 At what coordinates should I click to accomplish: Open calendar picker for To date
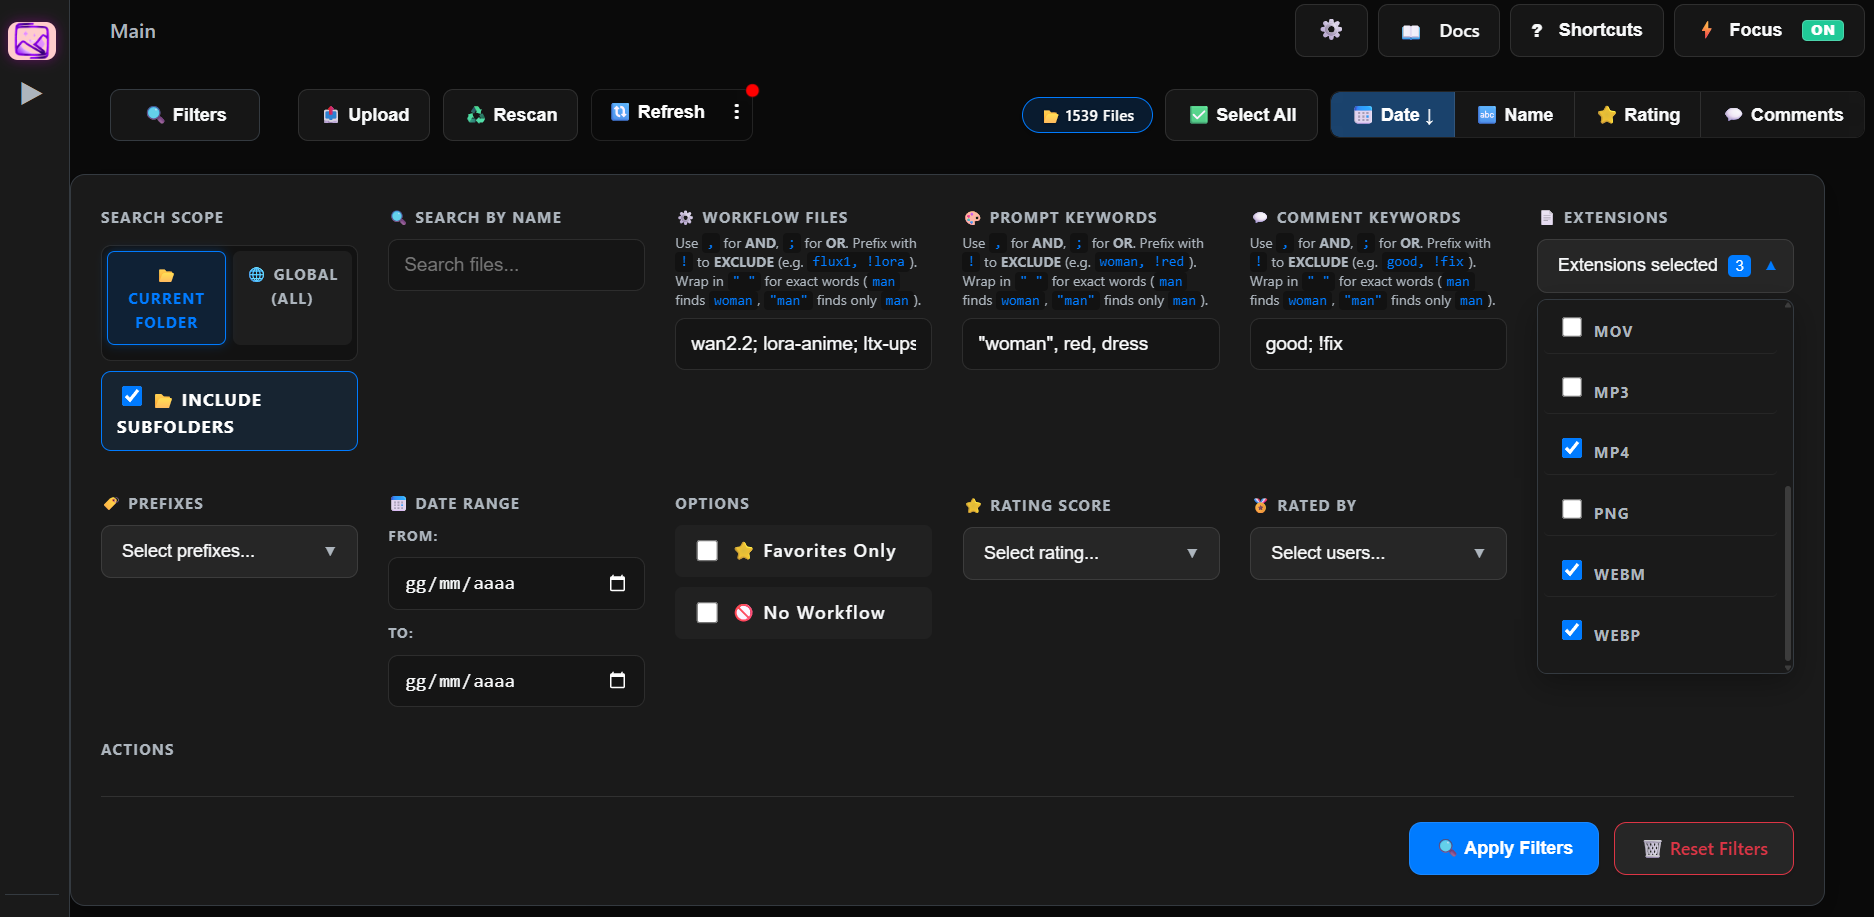point(617,681)
